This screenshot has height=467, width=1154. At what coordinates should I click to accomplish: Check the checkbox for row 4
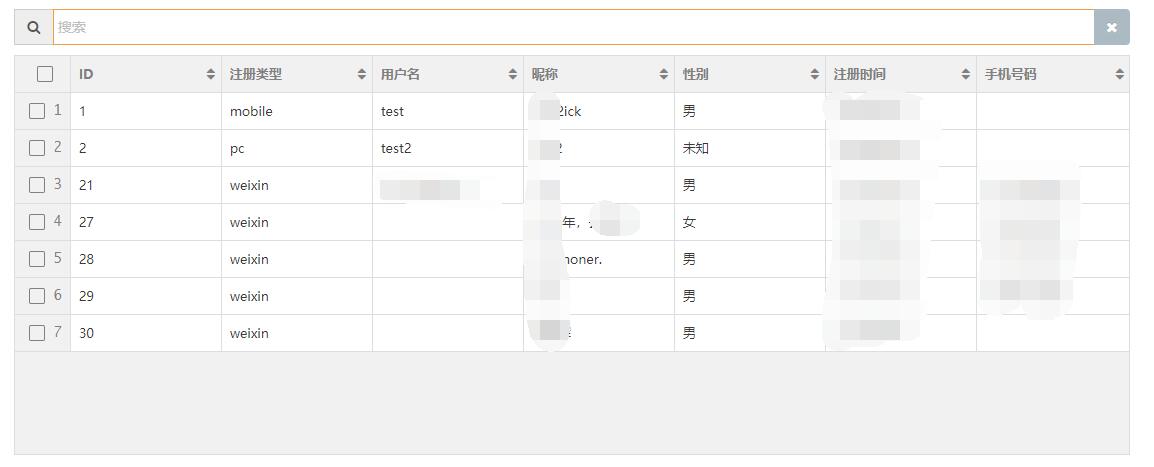[37, 222]
